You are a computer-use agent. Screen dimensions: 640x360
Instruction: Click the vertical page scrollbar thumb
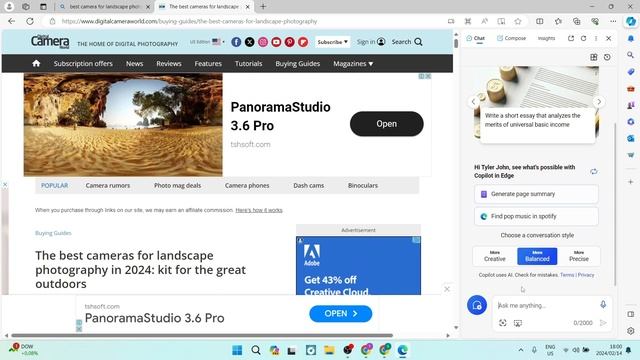(x=456, y=43)
